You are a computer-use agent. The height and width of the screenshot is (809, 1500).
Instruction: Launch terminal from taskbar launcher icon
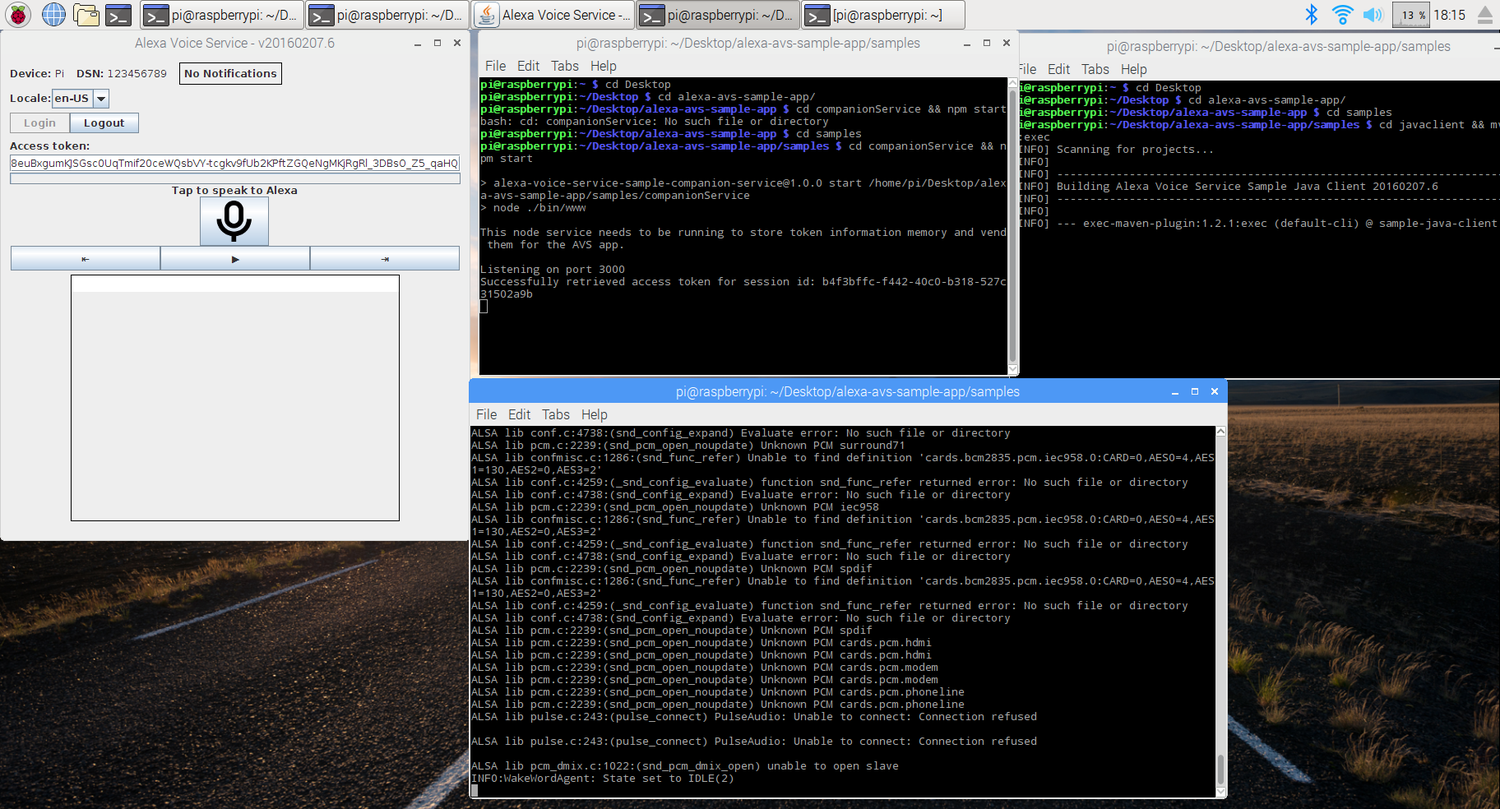(119, 15)
